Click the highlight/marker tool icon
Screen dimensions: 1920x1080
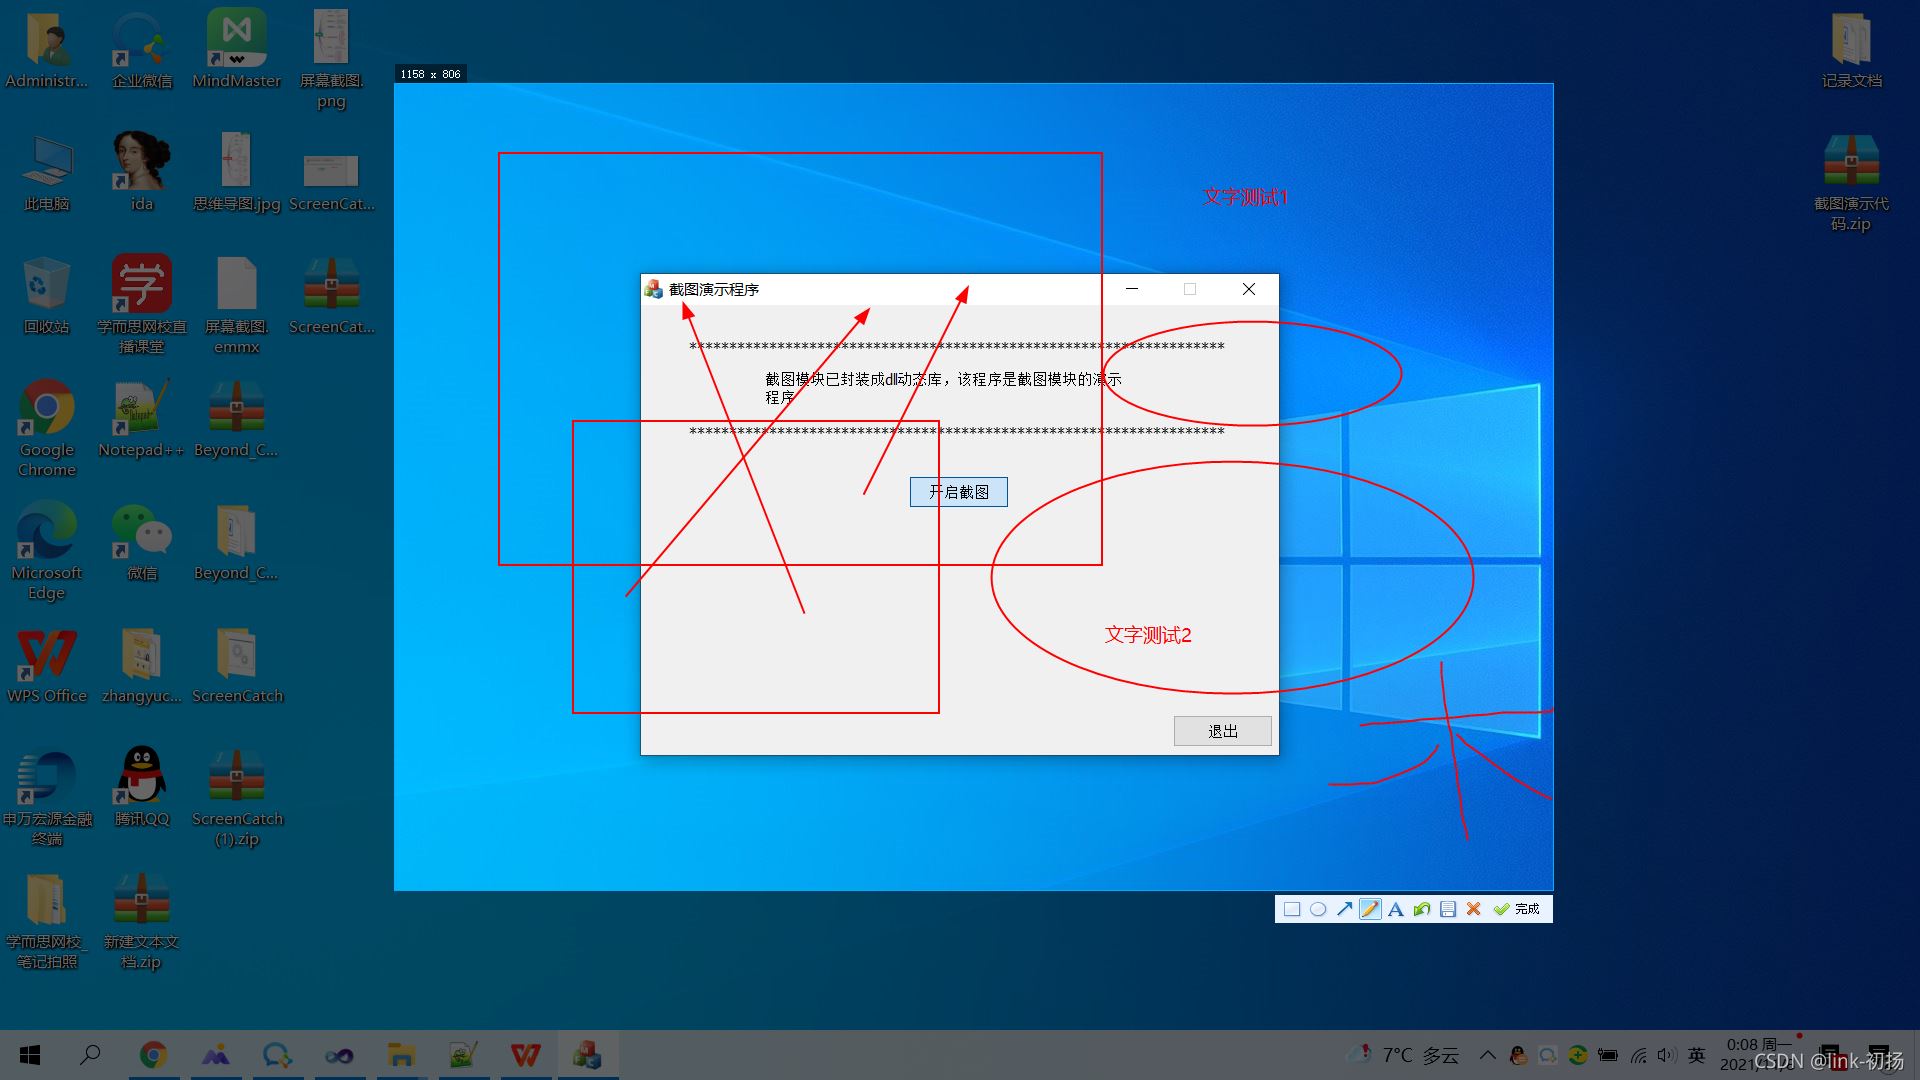point(1370,909)
